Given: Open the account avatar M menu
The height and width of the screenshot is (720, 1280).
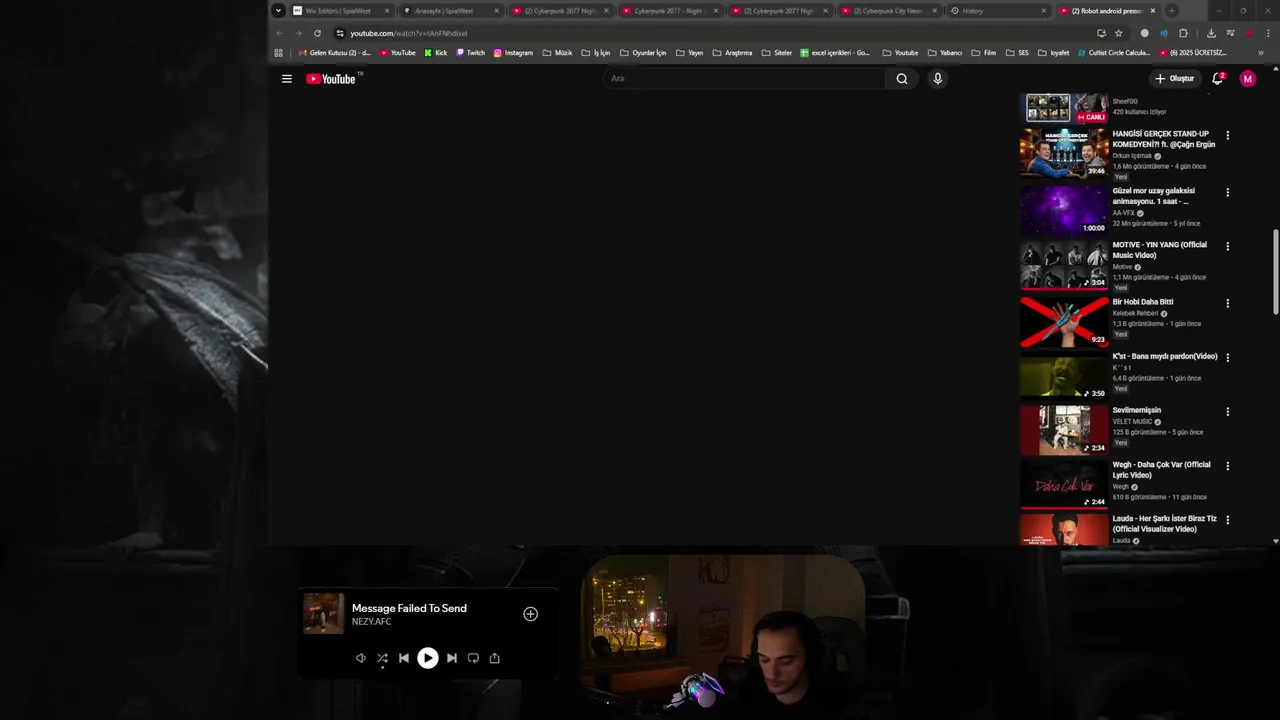Looking at the screenshot, I should [1248, 79].
